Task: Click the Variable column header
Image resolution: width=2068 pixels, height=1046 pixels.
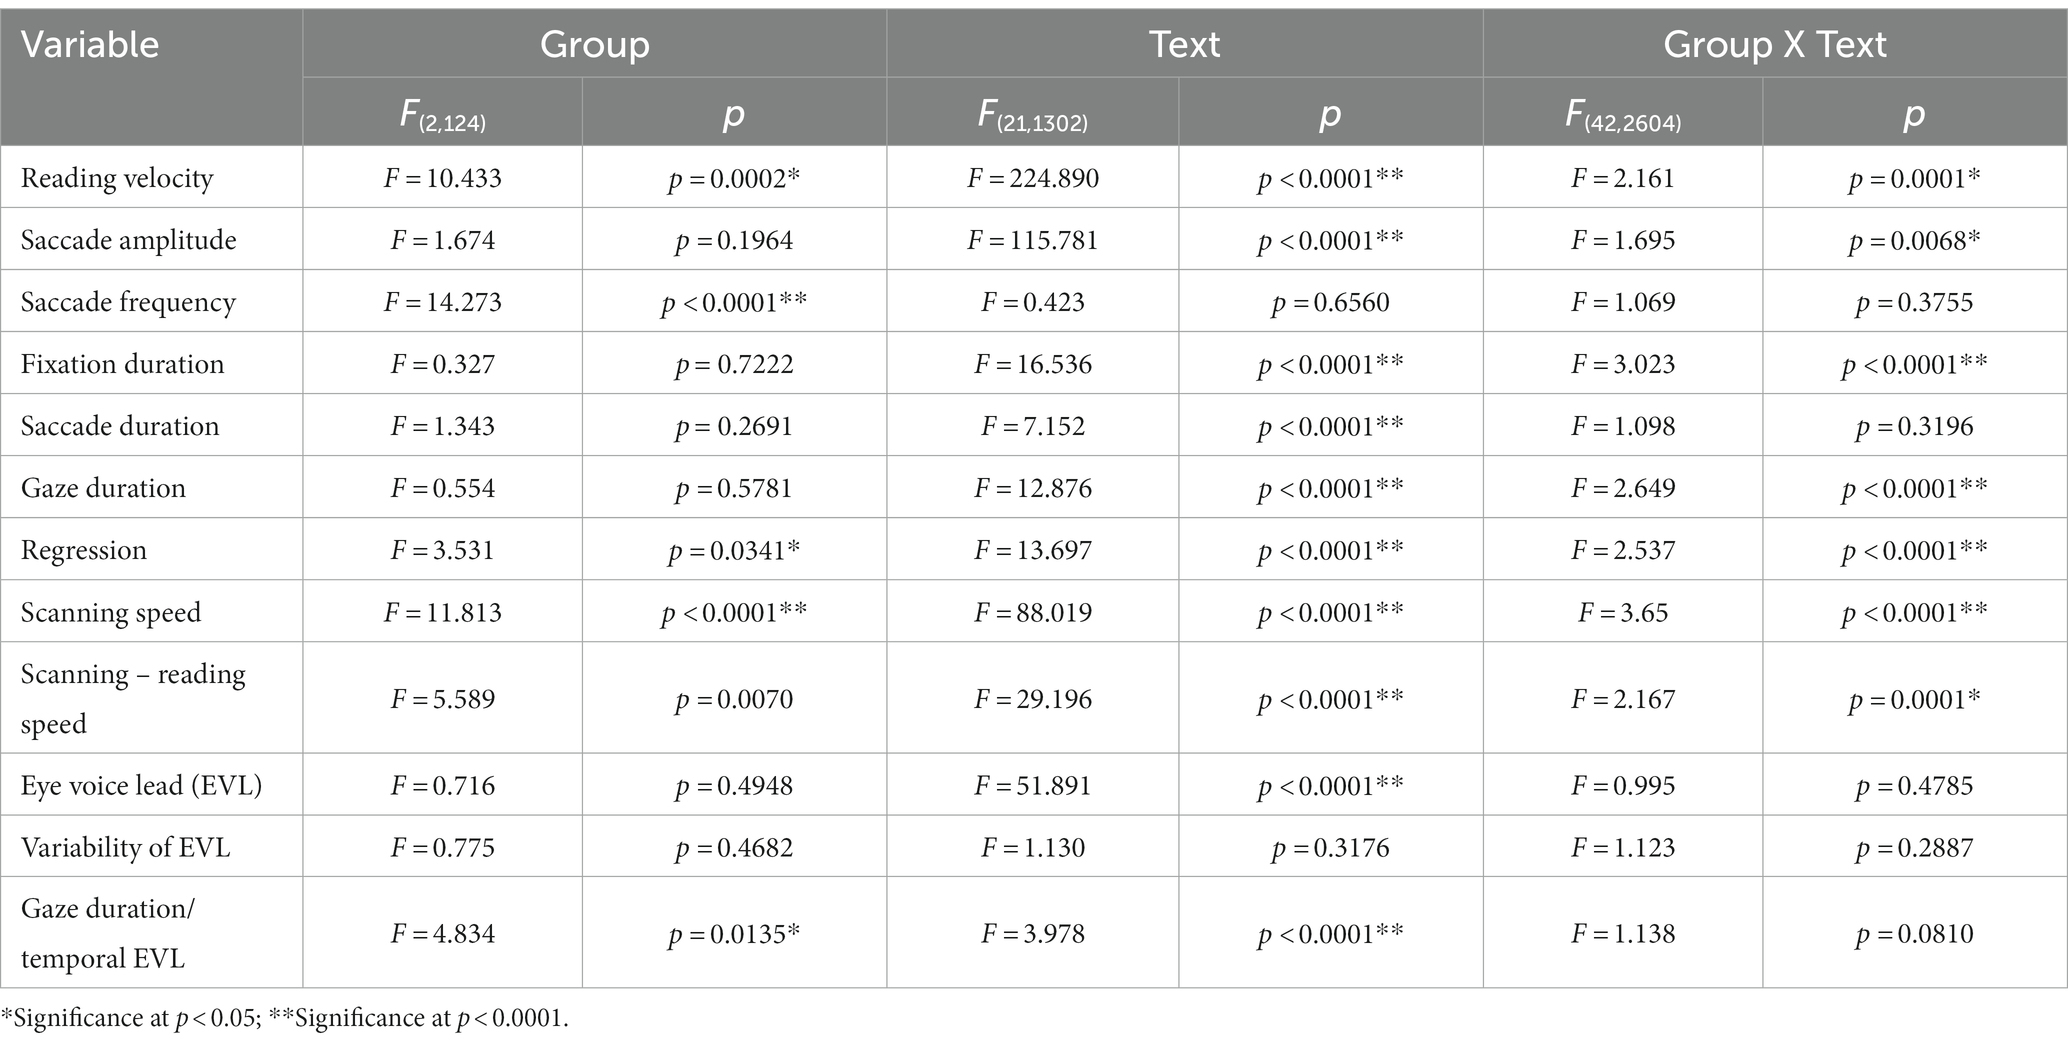Action: (x=90, y=45)
